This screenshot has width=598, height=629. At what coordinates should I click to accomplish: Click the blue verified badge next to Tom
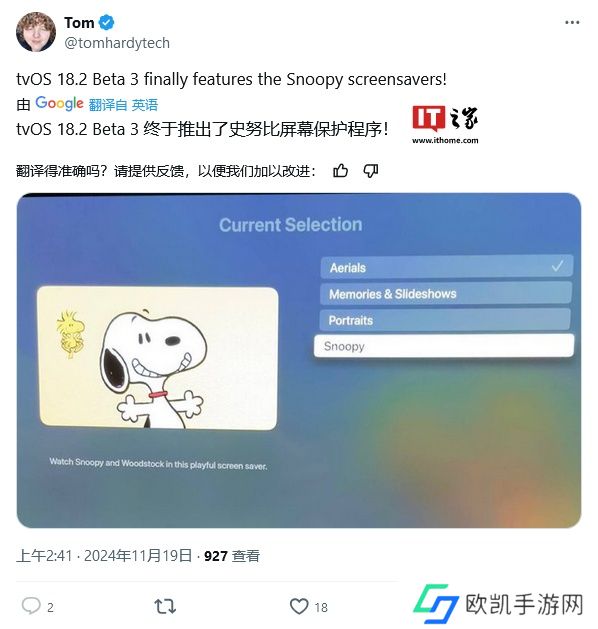click(106, 22)
